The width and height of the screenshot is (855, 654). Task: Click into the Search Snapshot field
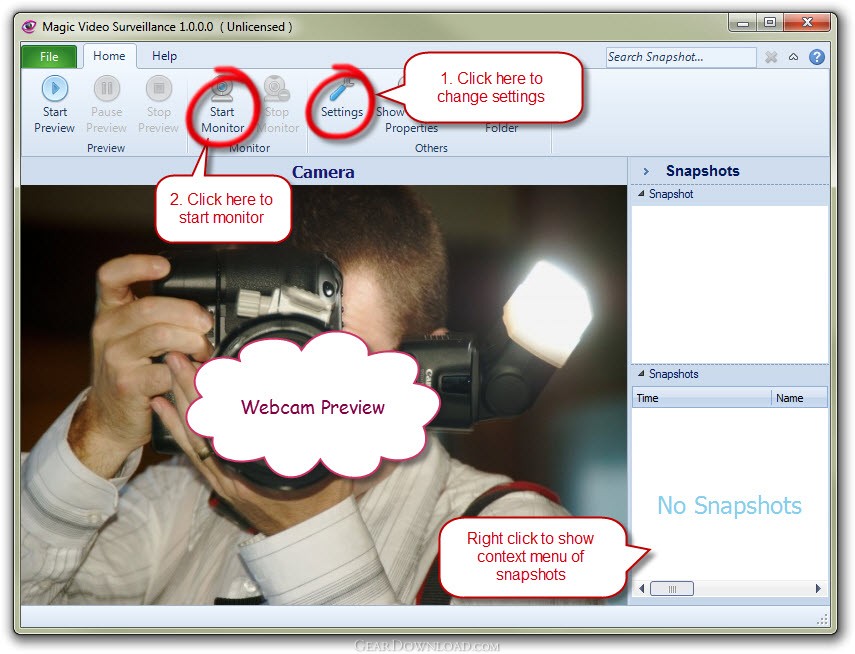click(681, 57)
